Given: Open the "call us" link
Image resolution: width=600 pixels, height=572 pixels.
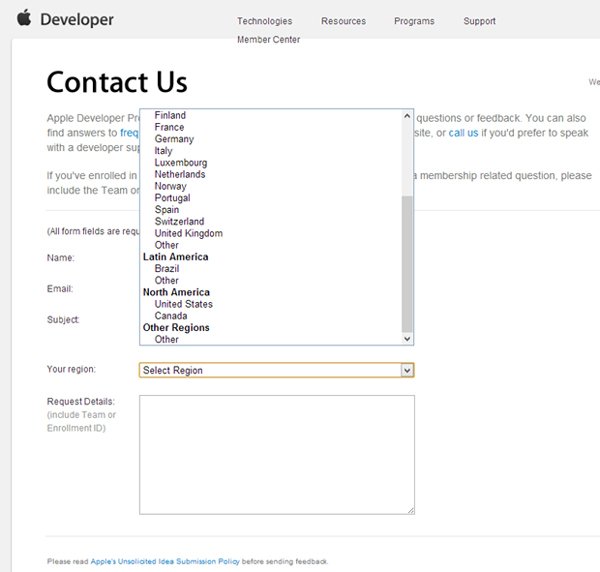Looking at the screenshot, I should pos(462,132).
